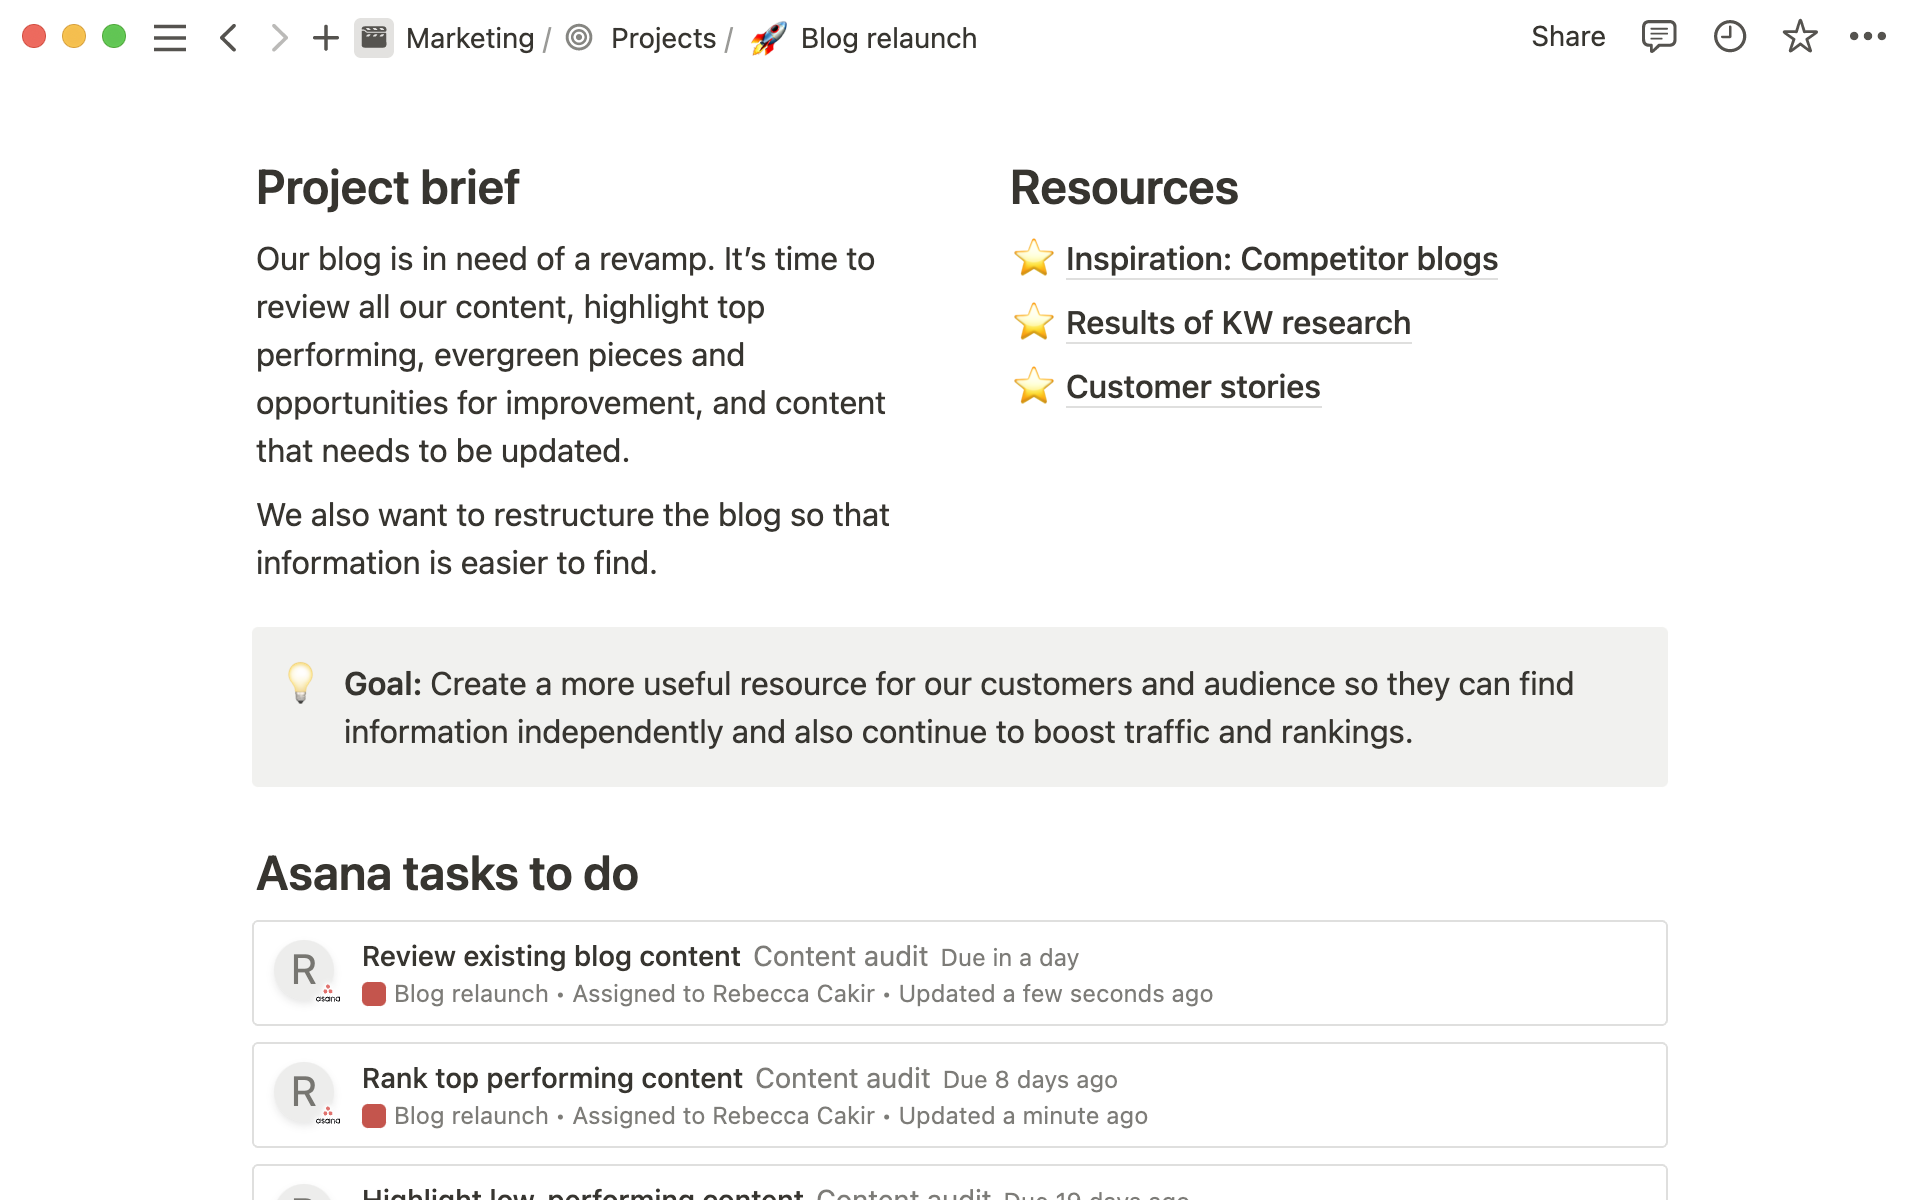Open the more options ellipsis menu
This screenshot has width=1920, height=1200.
point(1872,37)
